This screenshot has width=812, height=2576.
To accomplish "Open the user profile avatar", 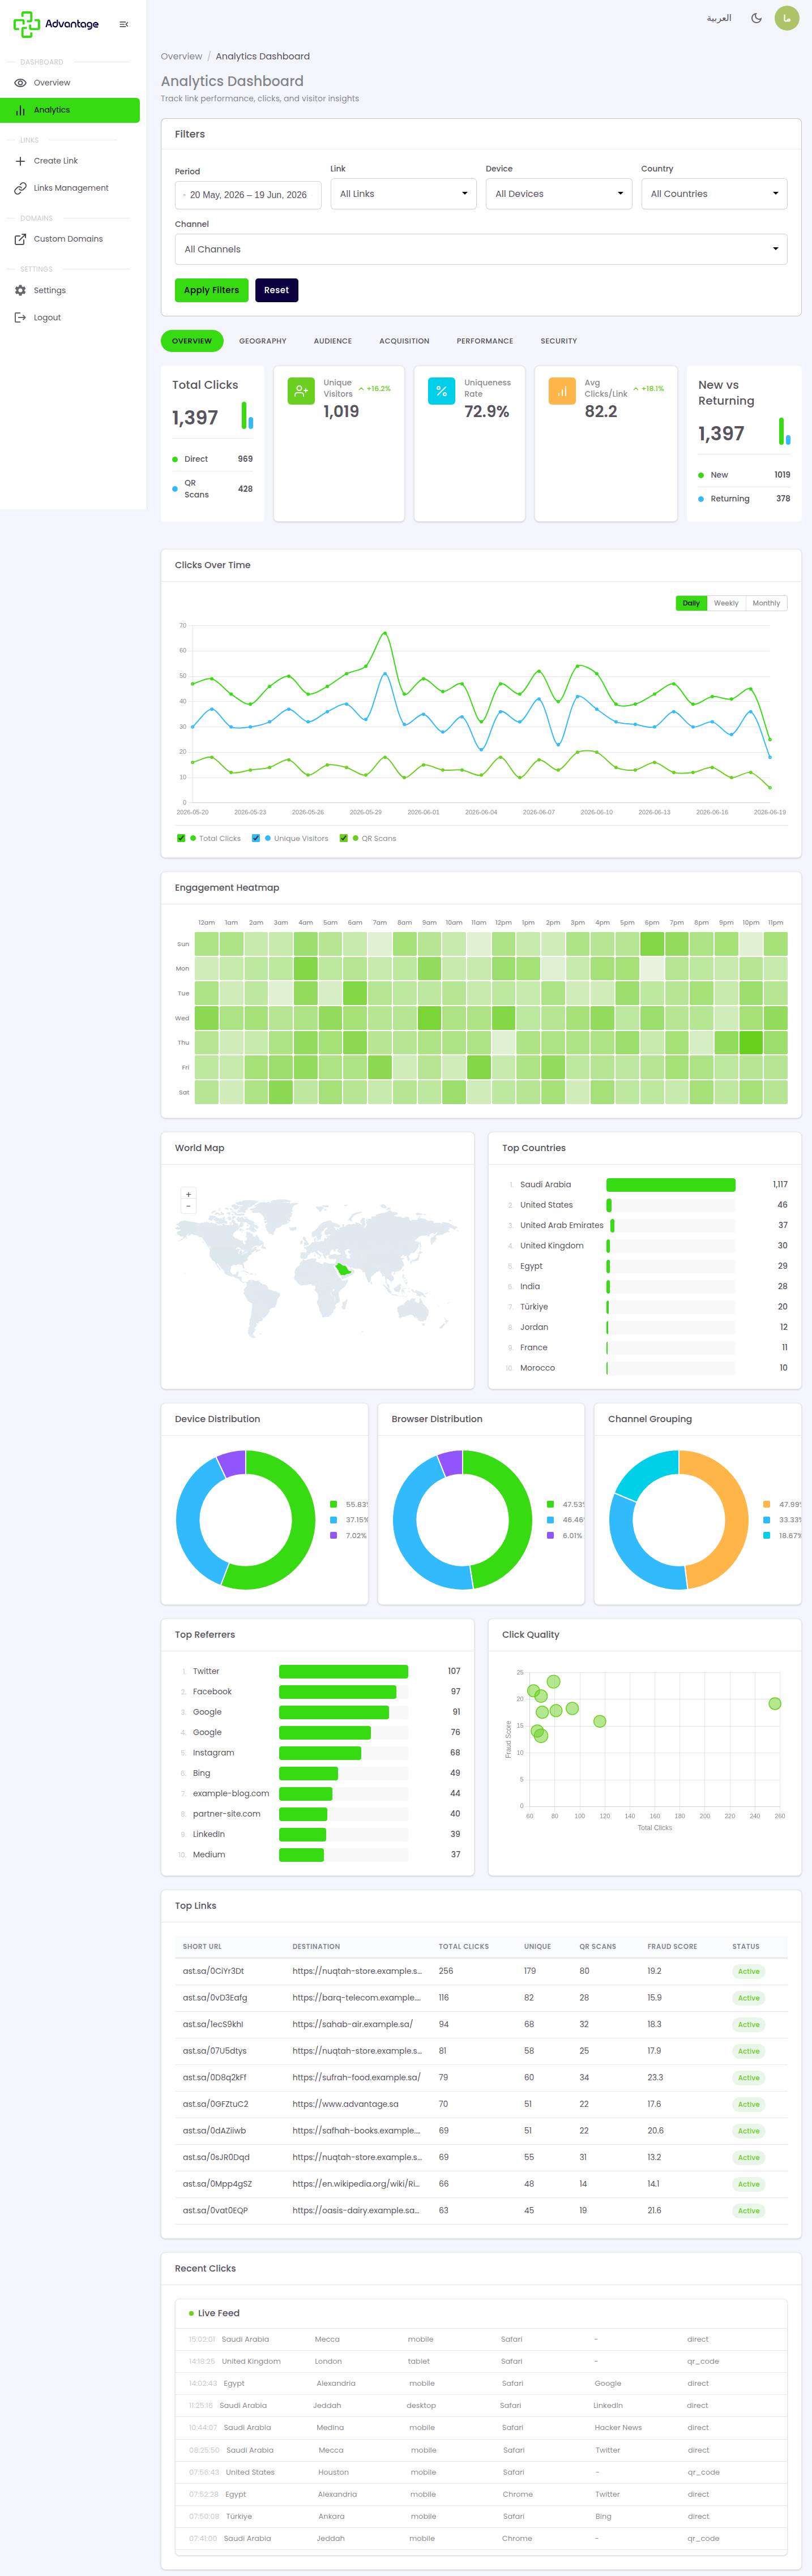I will (787, 18).
